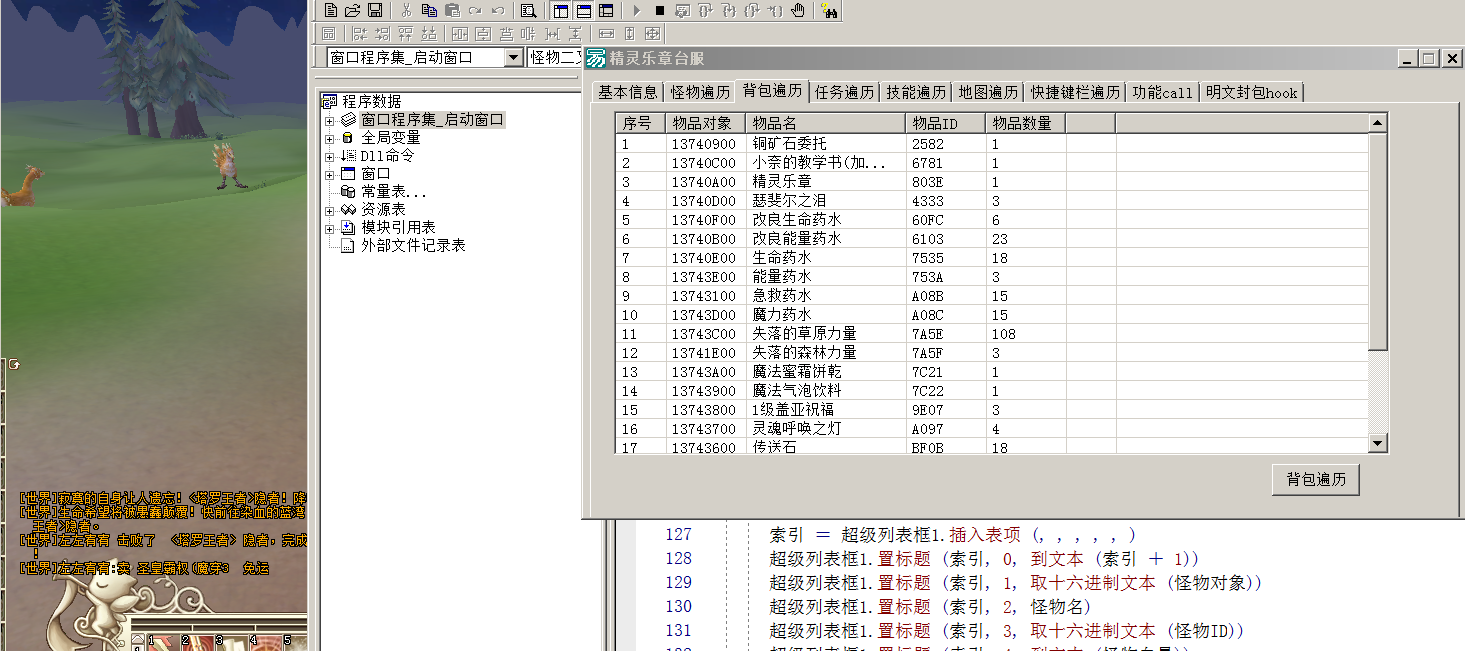Viewport: 1465px width, 651px height.
Task: Open the 窗口程序集_启动窗口 combo box dropdown
Action: [514, 57]
